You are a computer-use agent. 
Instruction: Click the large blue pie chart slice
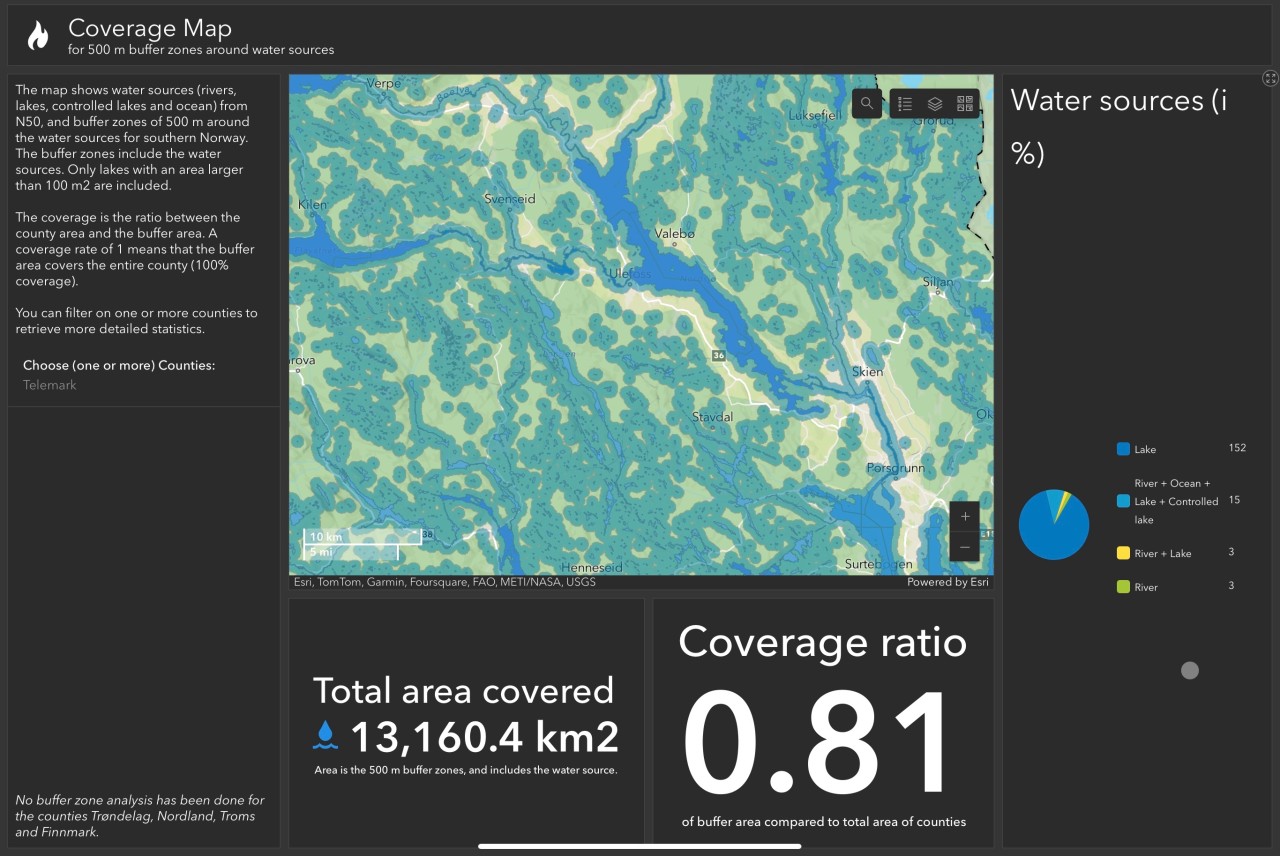tap(1048, 530)
